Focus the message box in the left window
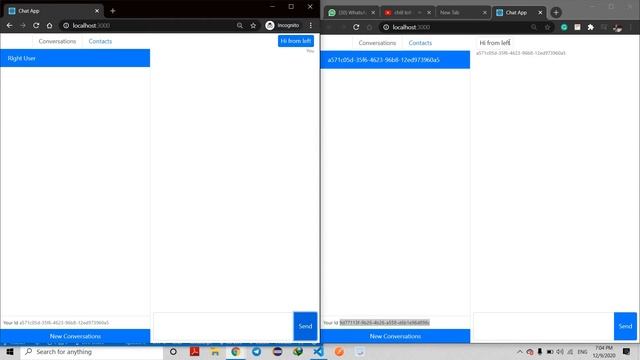This screenshot has width=640, height=360. point(223,326)
